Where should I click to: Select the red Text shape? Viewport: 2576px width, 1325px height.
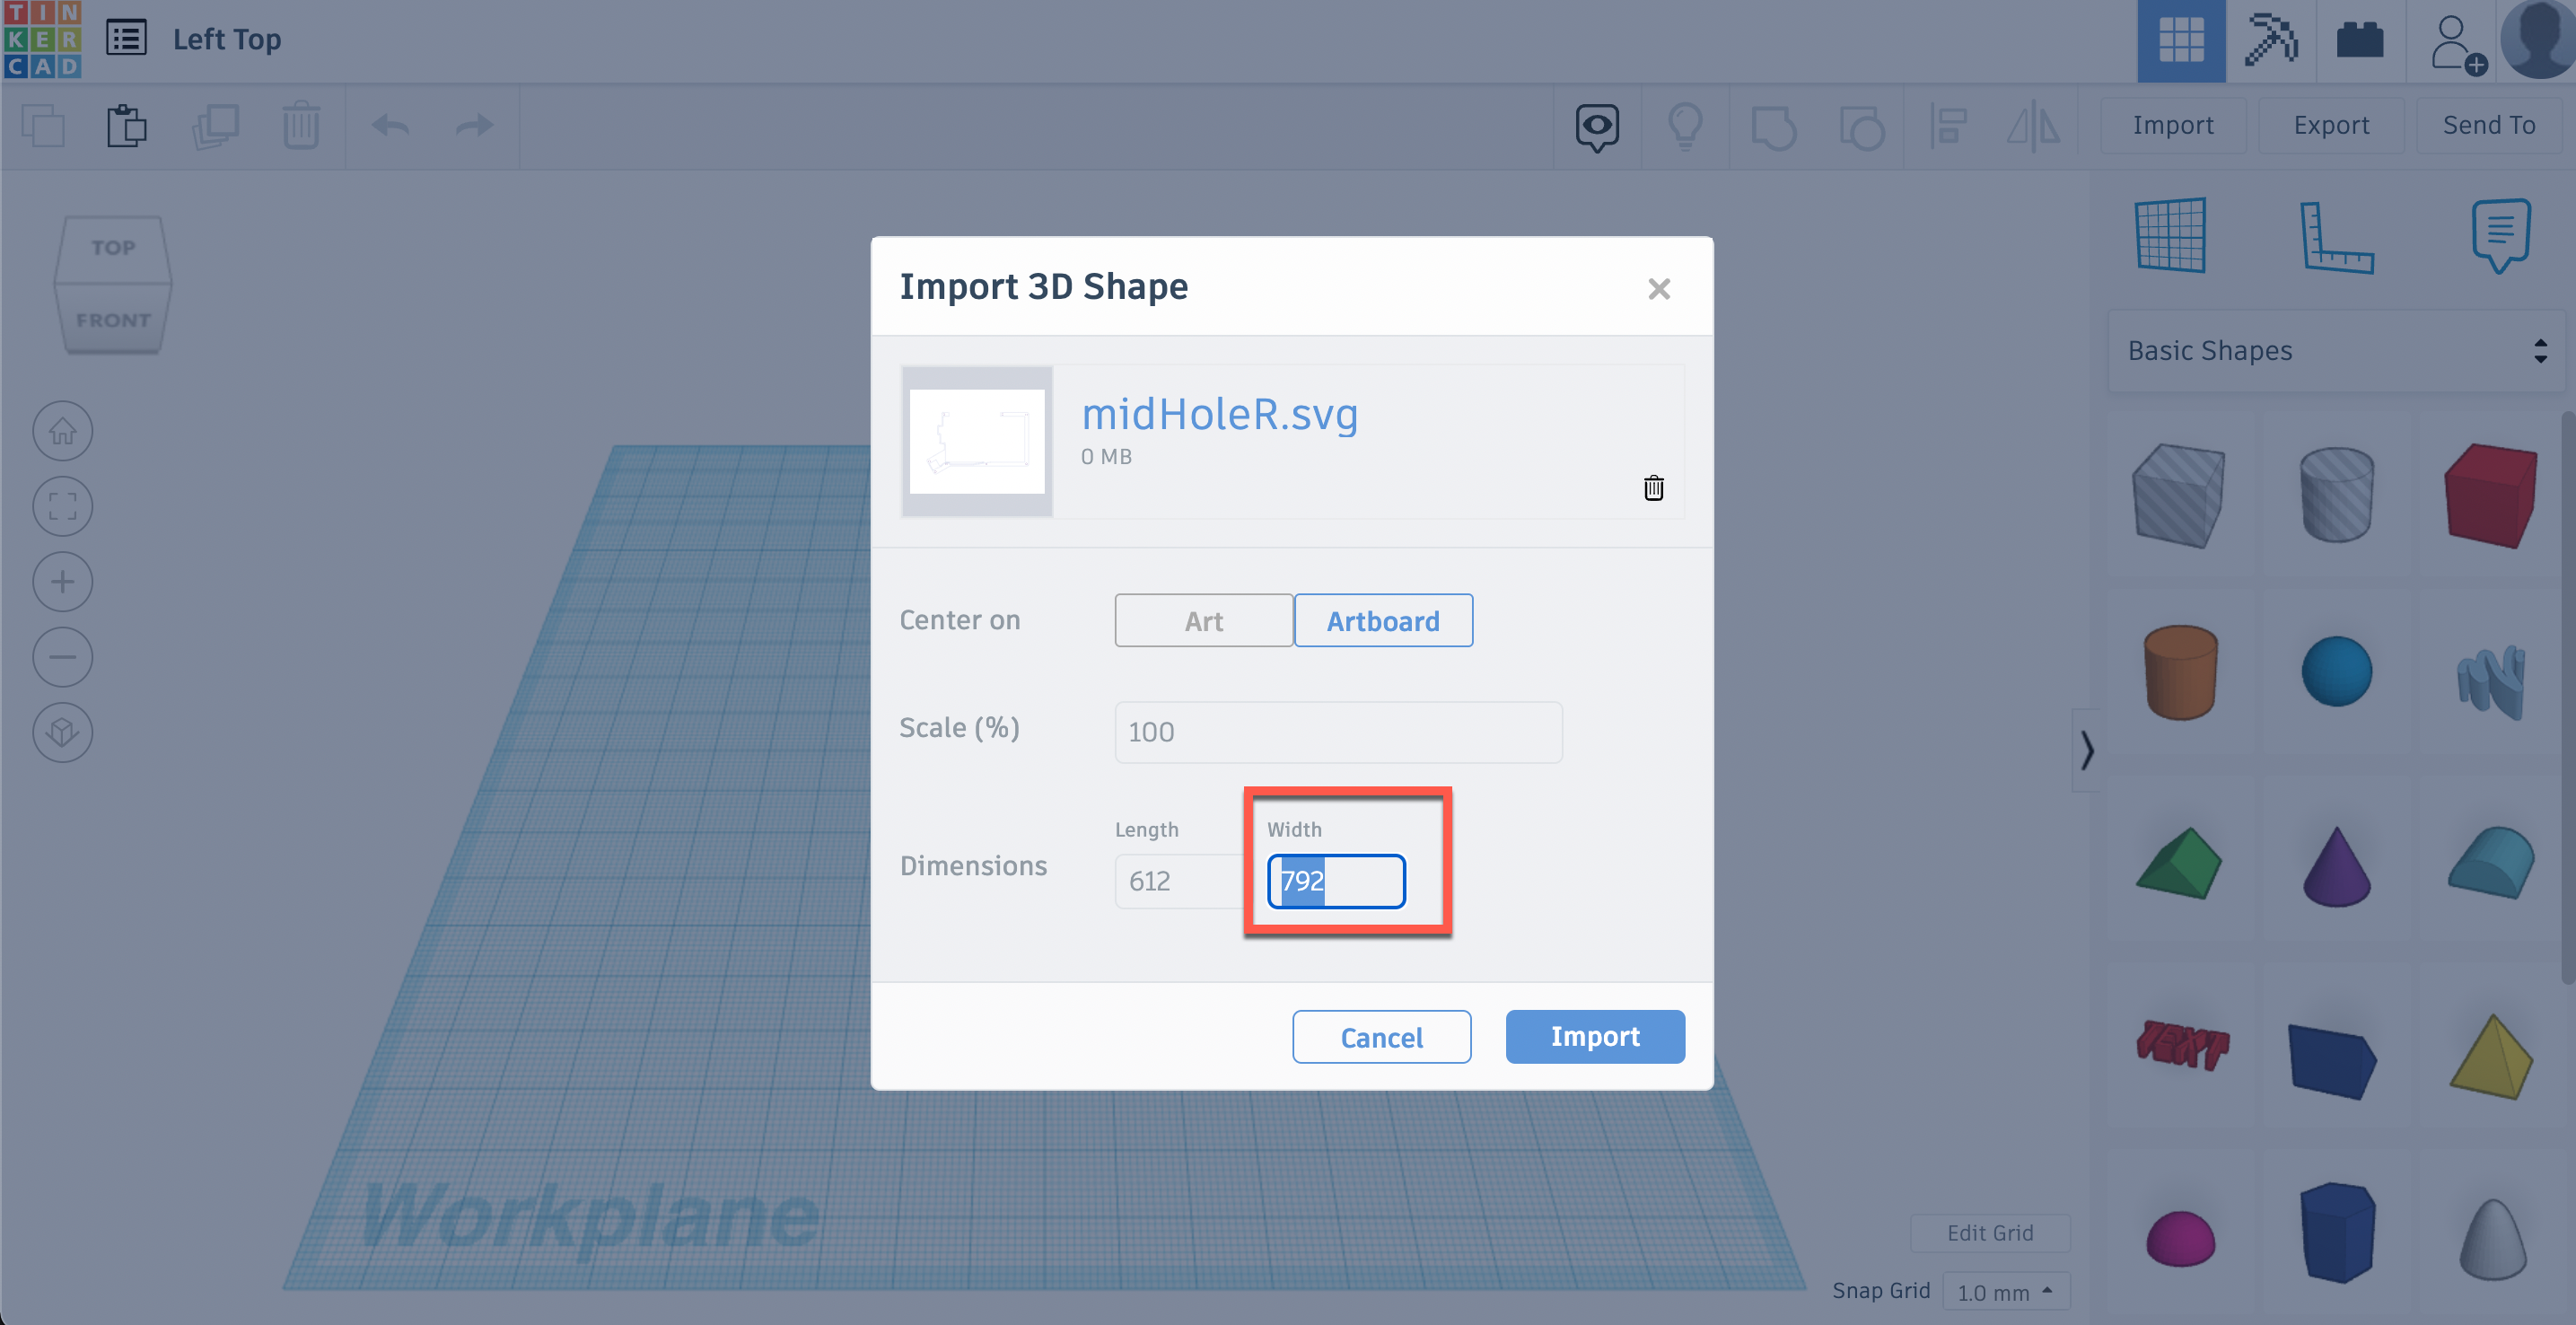click(x=2182, y=1045)
